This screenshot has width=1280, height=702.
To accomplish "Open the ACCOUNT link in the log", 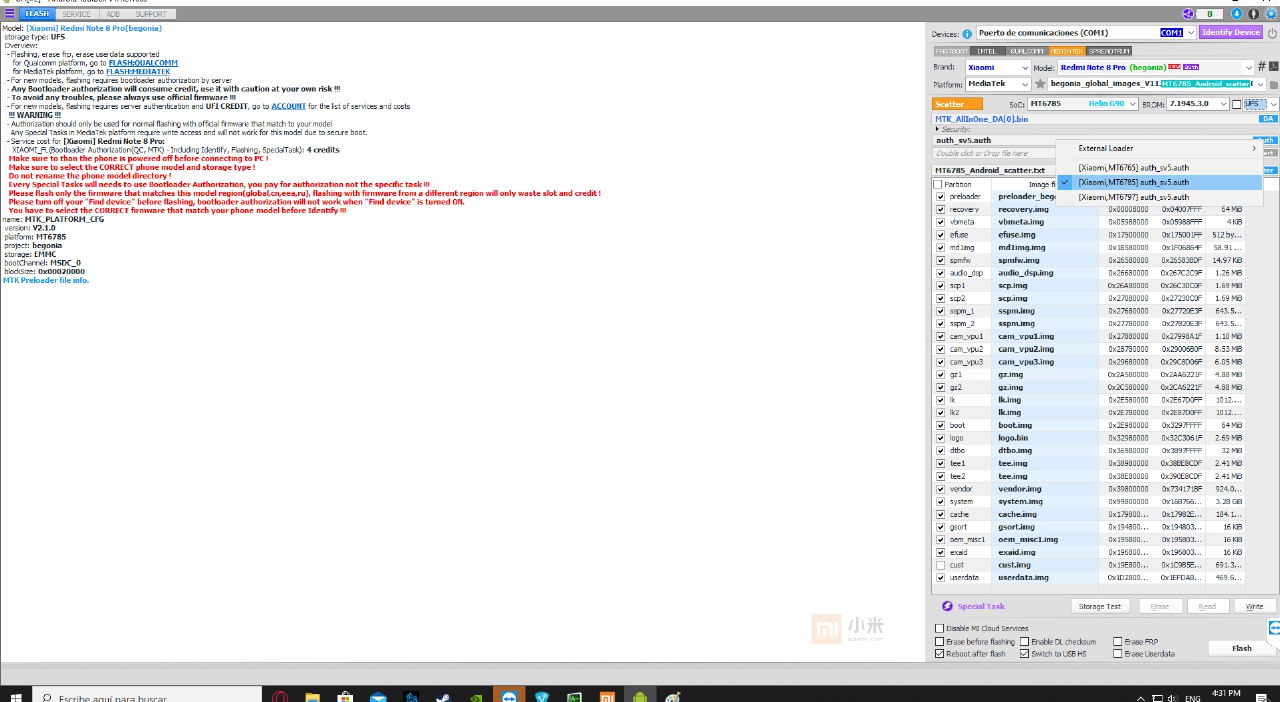I will [289, 105].
